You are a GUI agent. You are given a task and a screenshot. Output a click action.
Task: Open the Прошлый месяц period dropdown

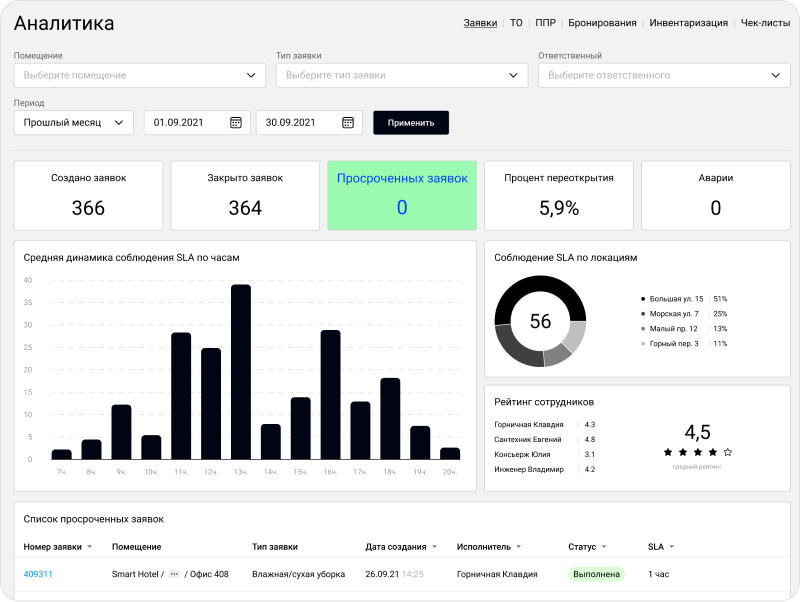119,123
